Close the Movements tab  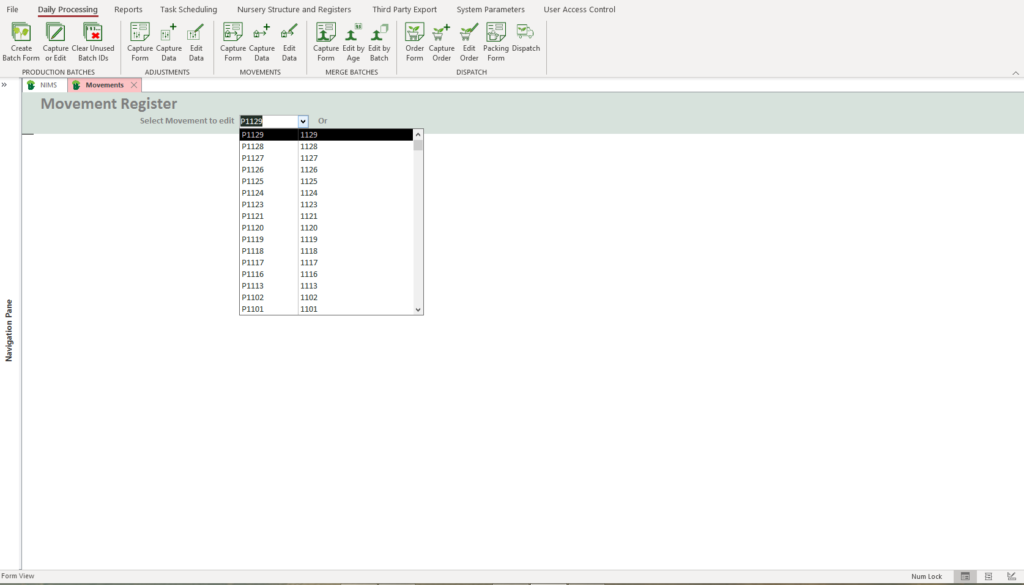tap(134, 85)
